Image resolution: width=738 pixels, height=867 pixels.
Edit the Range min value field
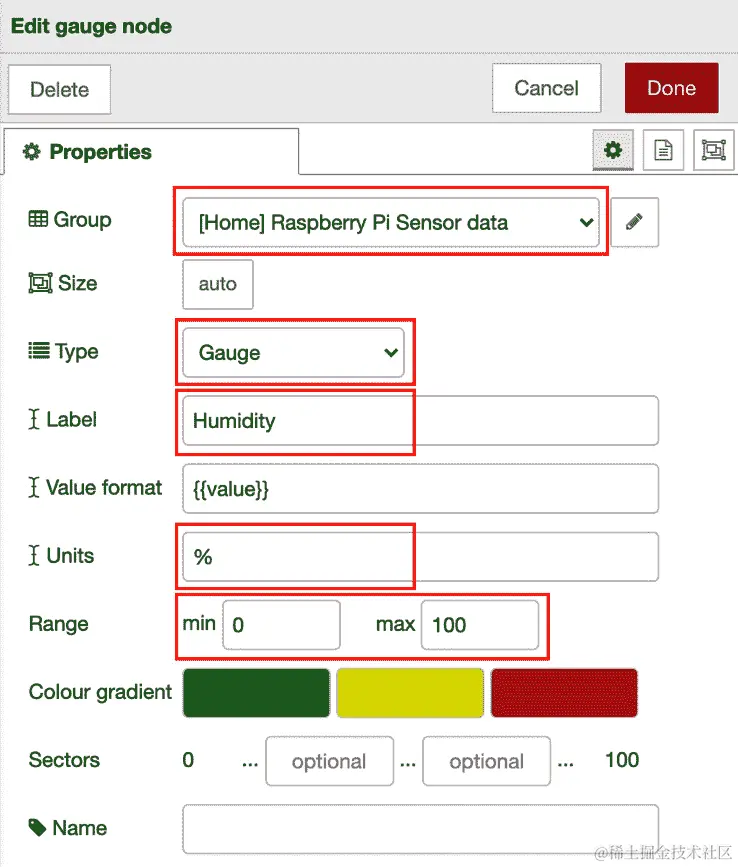coord(281,625)
